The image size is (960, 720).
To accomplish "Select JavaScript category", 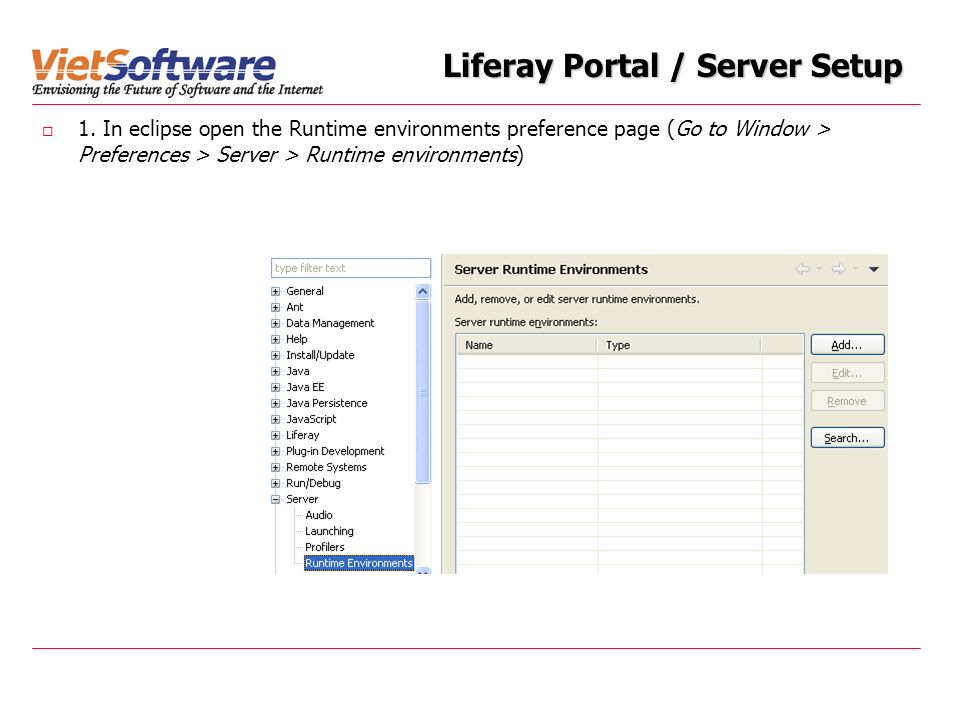I will [311, 419].
